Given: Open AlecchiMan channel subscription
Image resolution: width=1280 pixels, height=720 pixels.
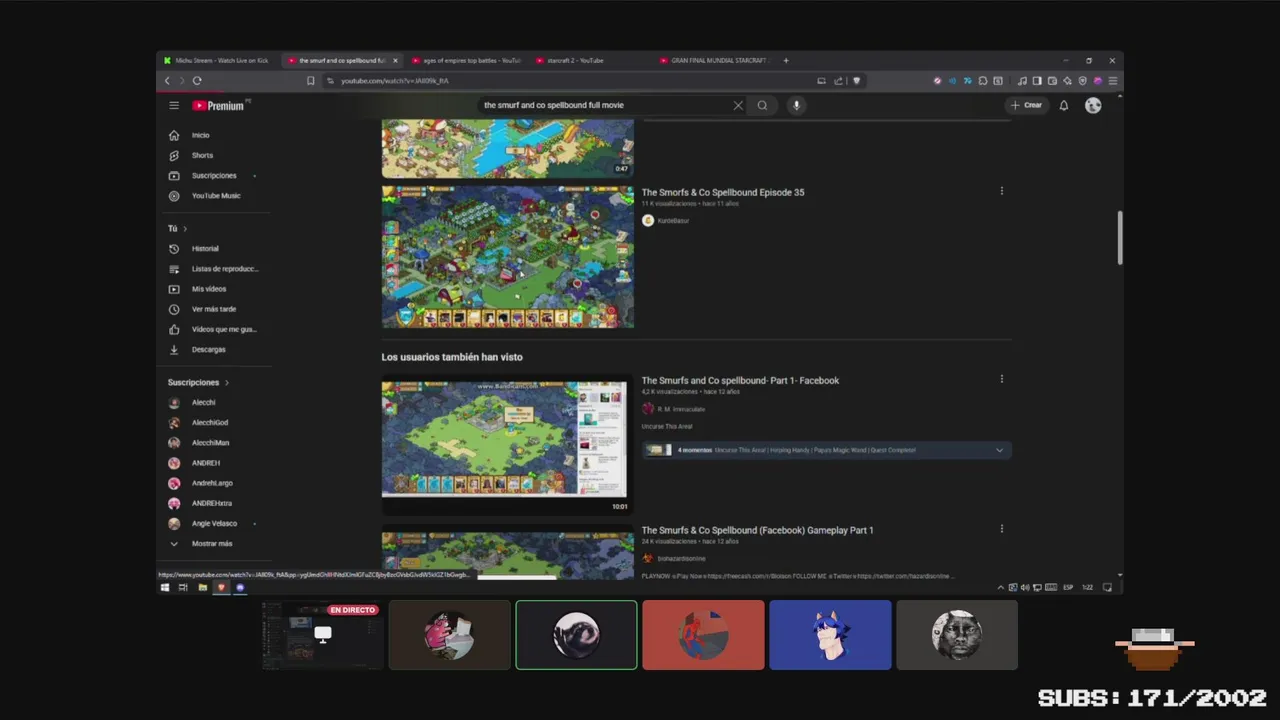Looking at the screenshot, I should click(212, 442).
